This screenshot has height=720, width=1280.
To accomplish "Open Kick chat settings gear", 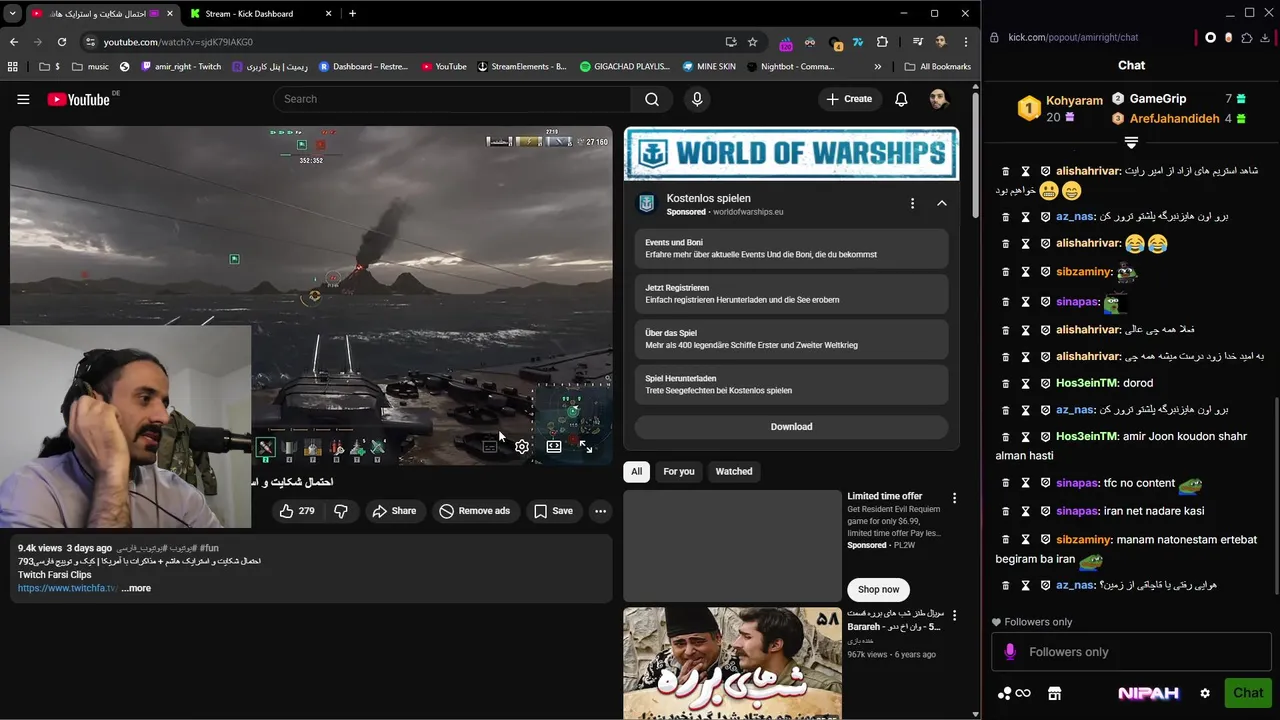I will tap(1205, 693).
